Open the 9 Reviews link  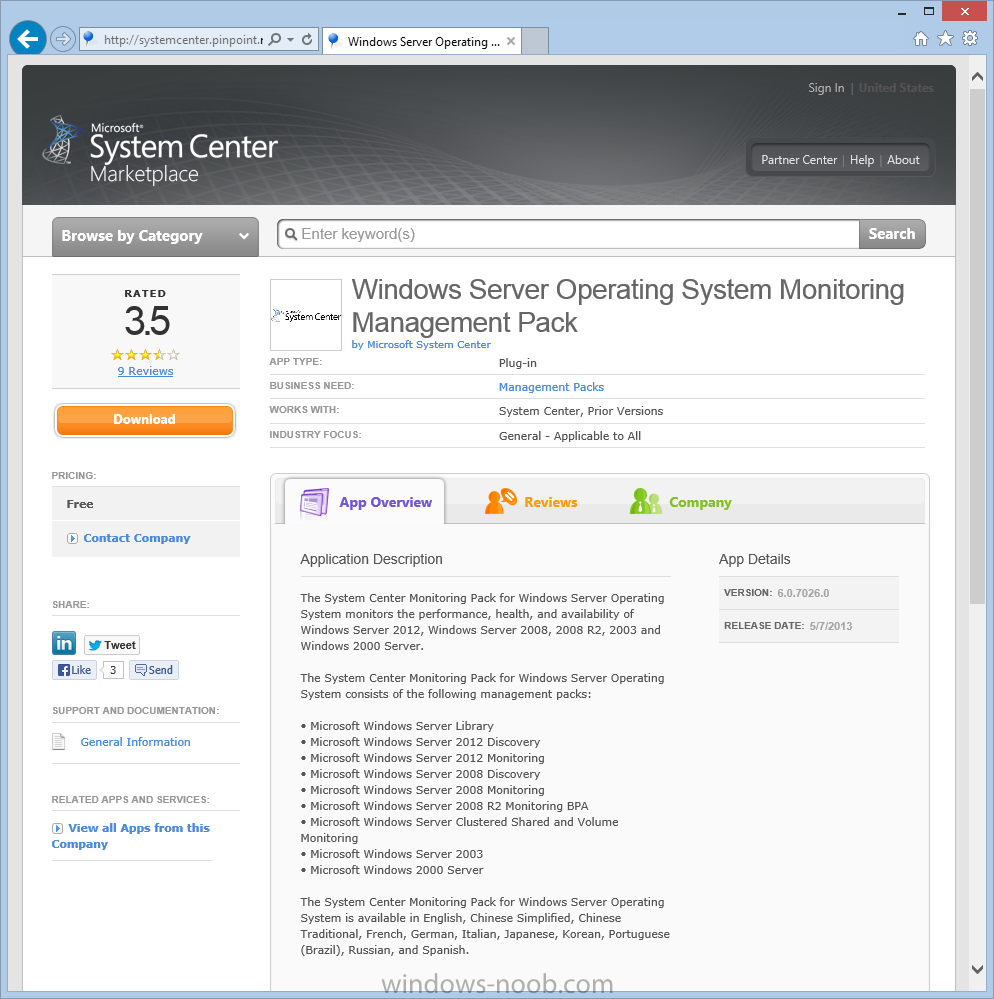(145, 371)
